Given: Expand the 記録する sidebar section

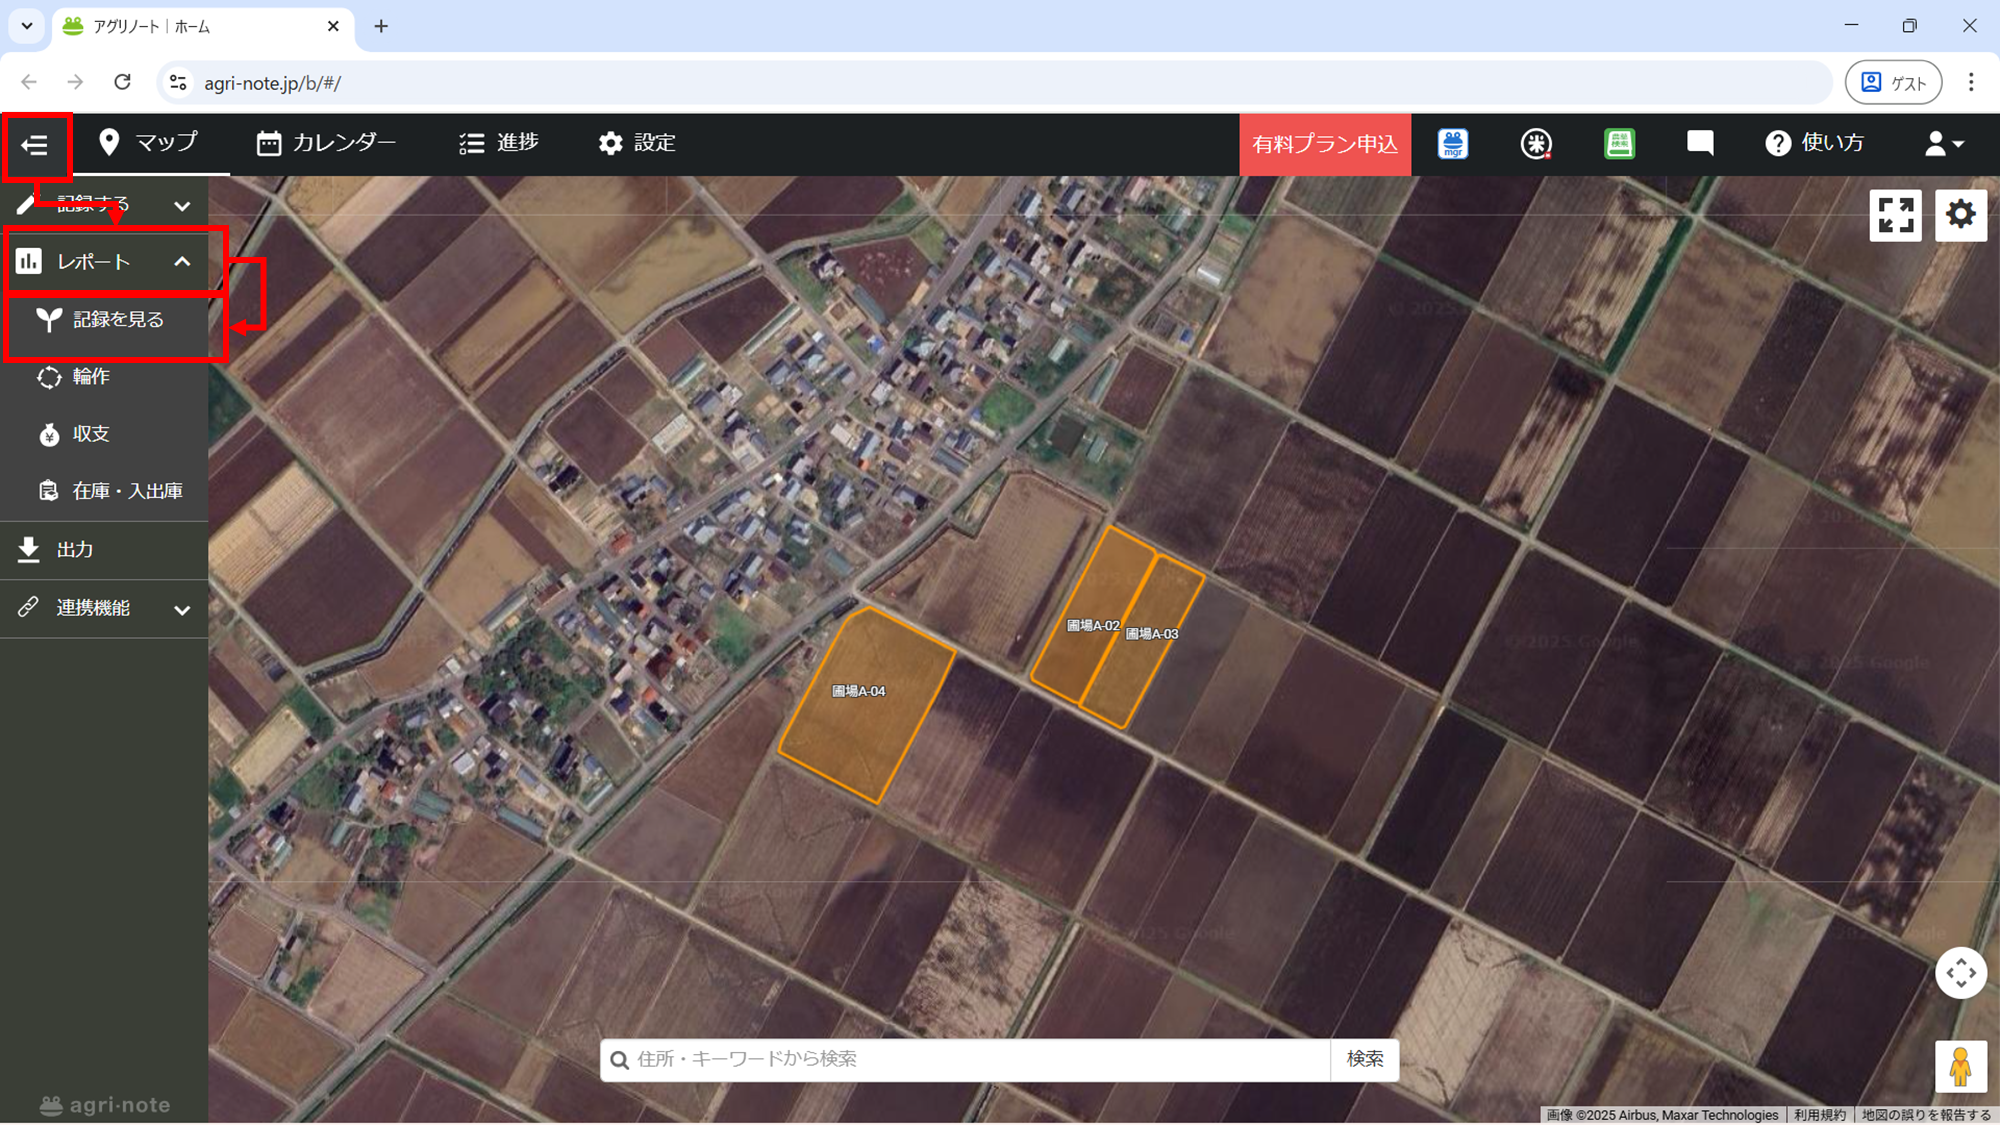Looking at the screenshot, I should tap(104, 205).
